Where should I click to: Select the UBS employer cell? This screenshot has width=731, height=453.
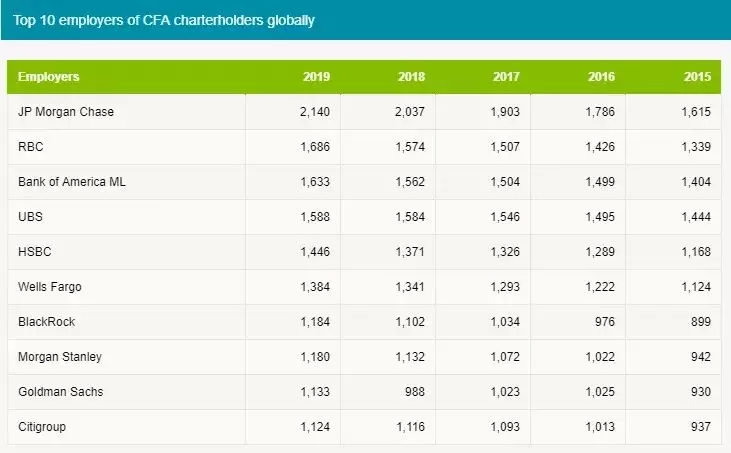click(31, 217)
